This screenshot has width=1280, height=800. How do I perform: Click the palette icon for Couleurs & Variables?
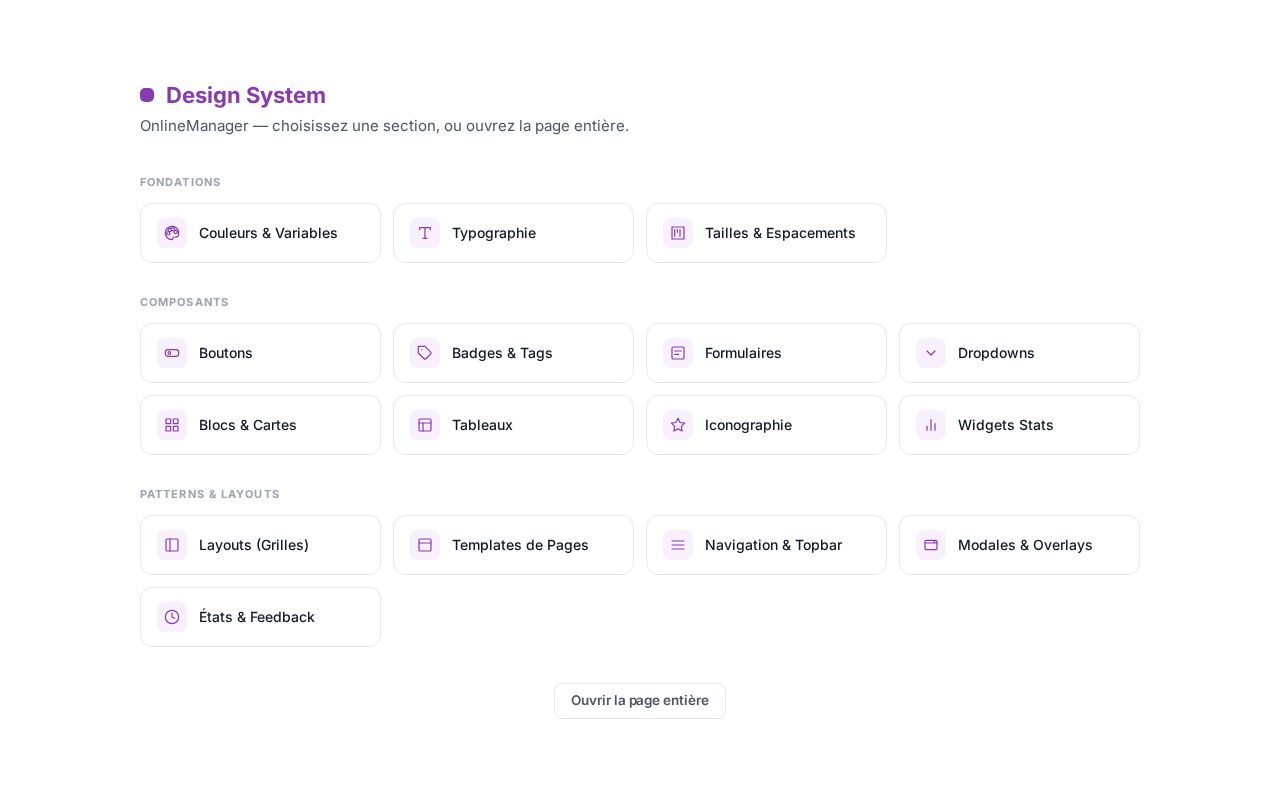point(172,233)
